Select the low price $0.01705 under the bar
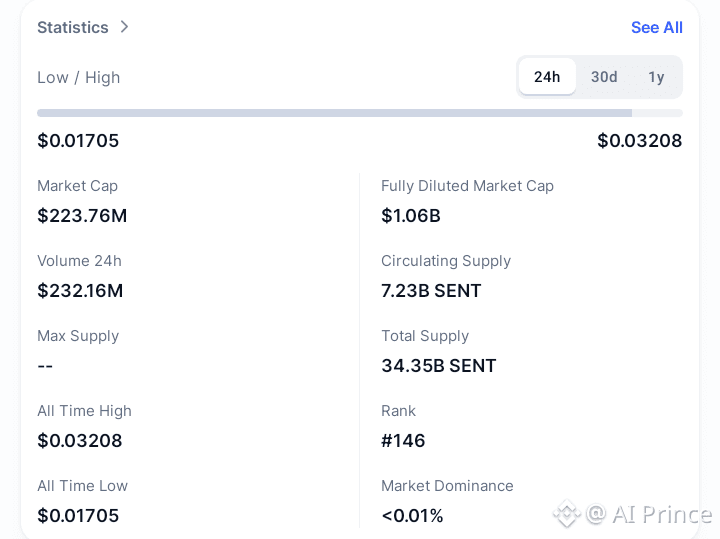Image resolution: width=720 pixels, height=539 pixels. click(x=78, y=140)
